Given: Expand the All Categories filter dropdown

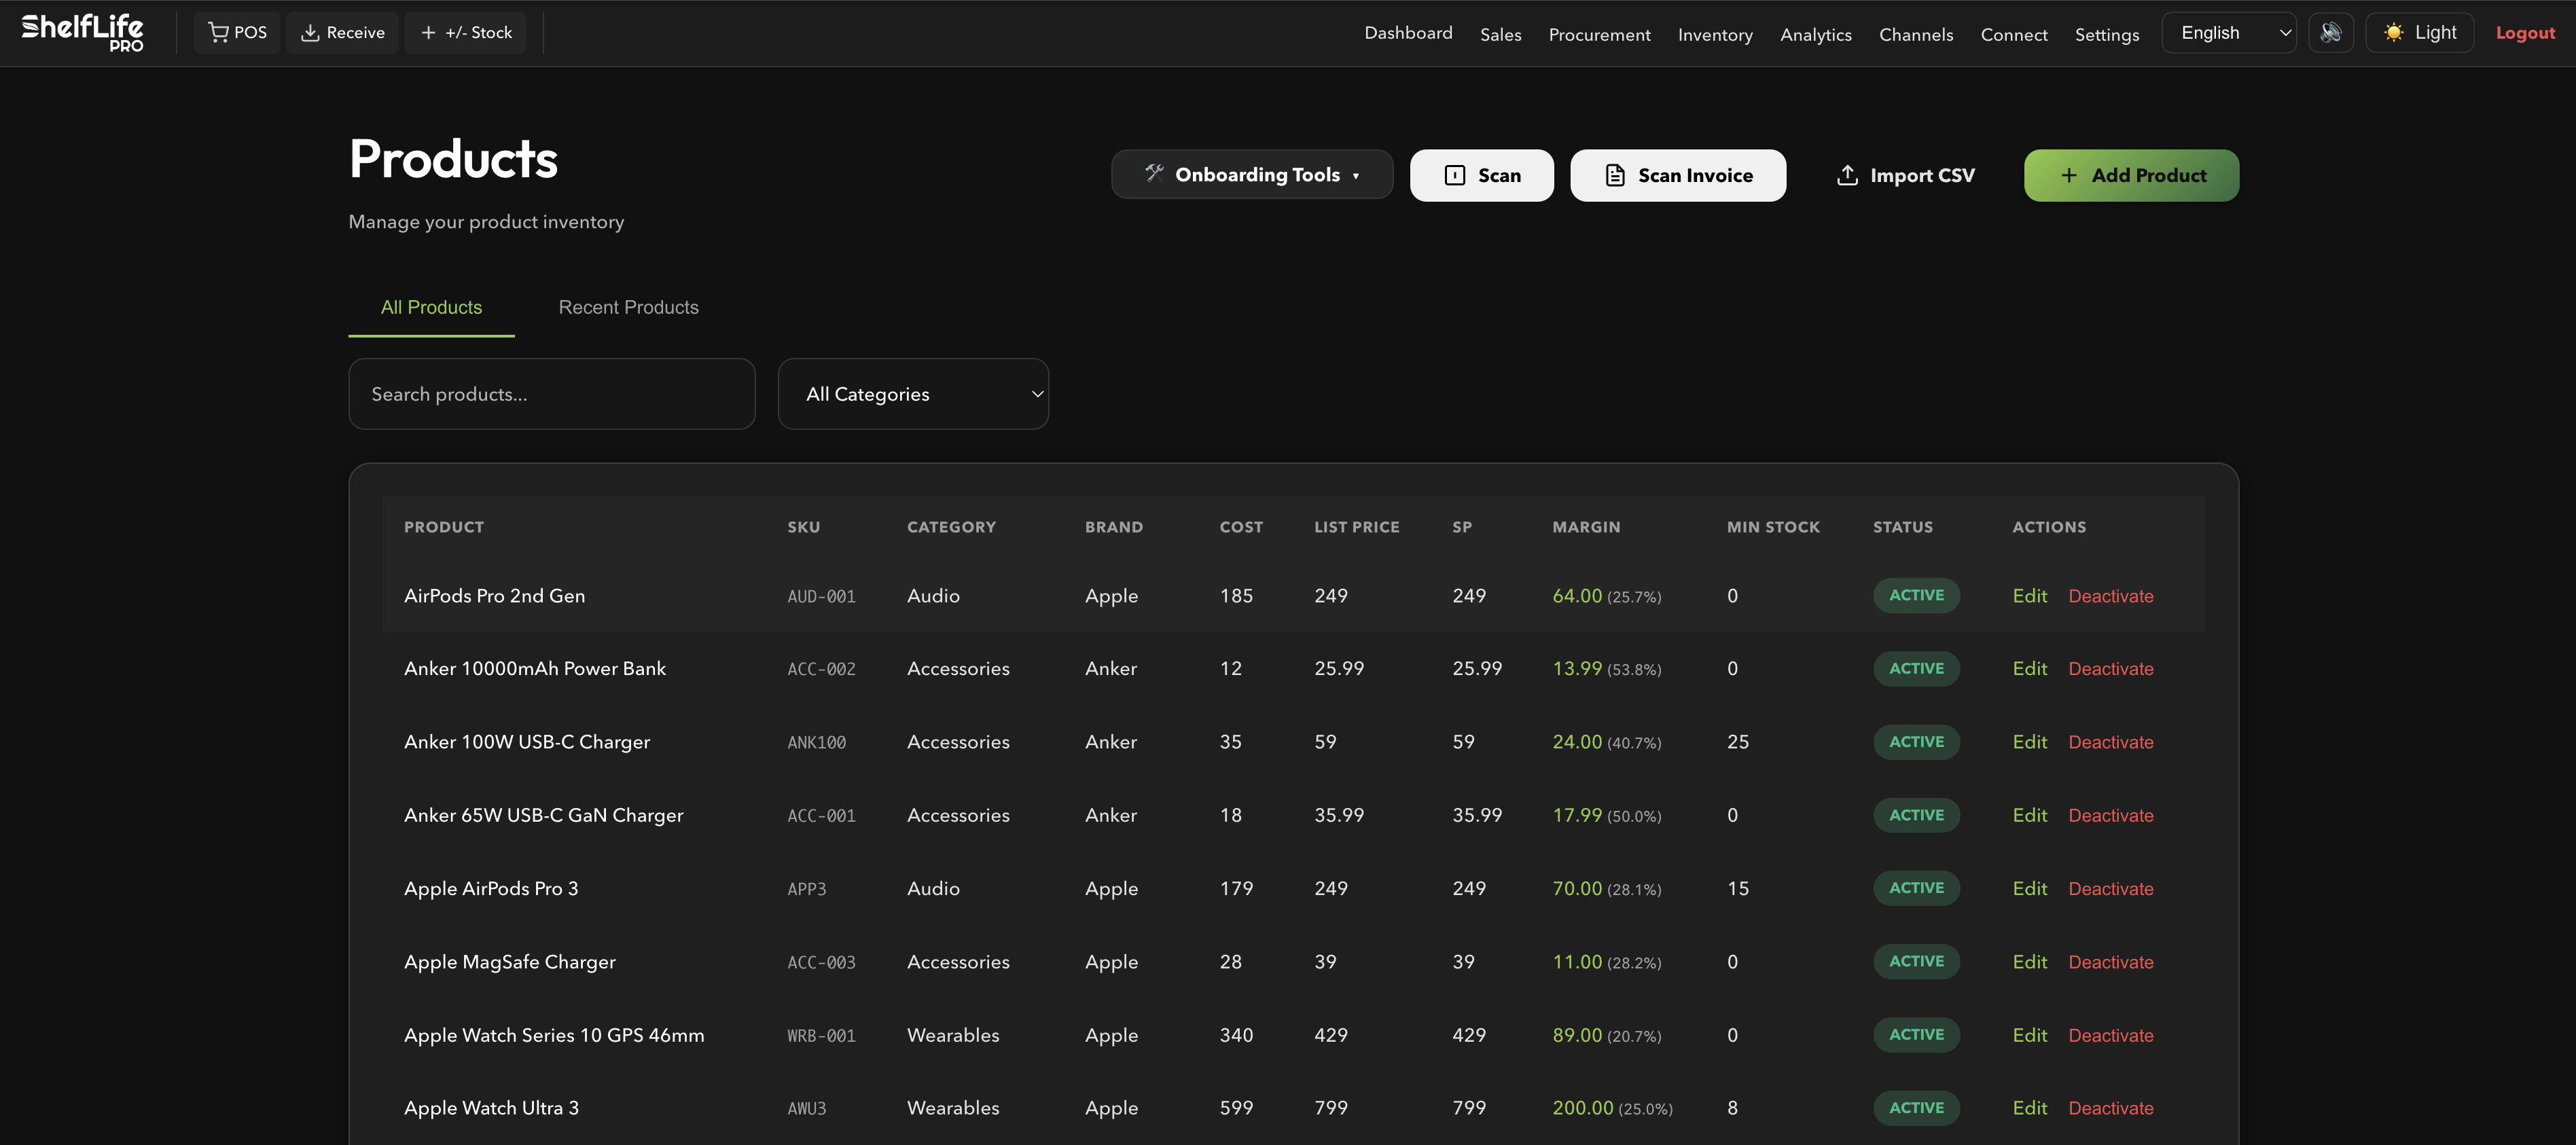Looking at the screenshot, I should click(912, 393).
